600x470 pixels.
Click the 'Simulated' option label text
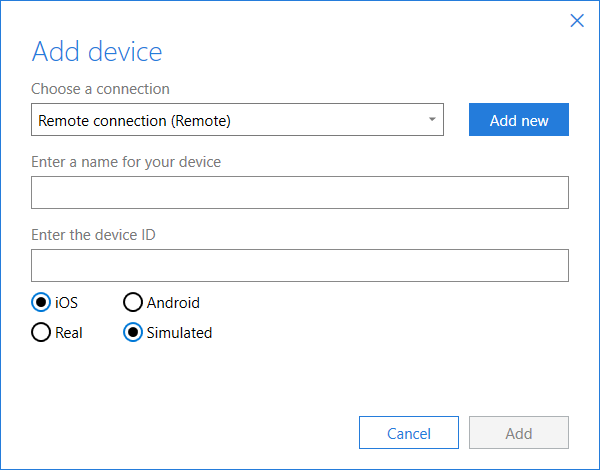179,333
